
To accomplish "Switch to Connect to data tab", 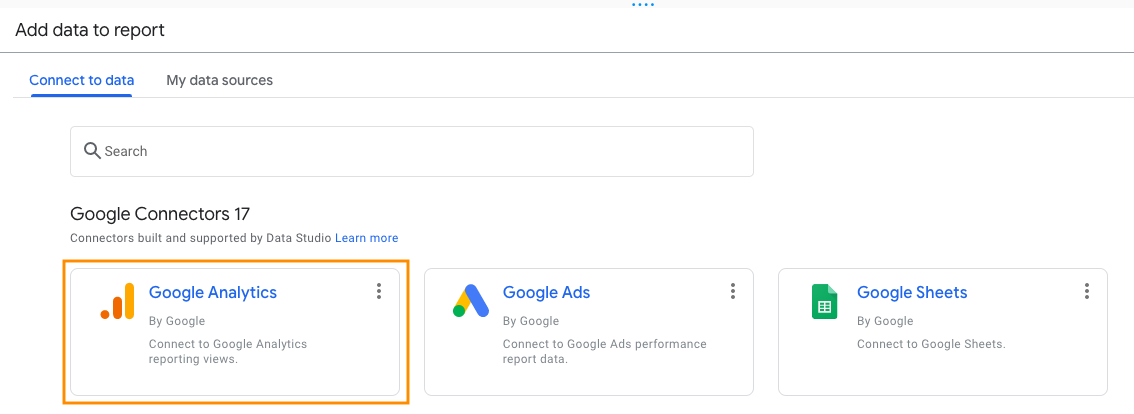I will [82, 80].
